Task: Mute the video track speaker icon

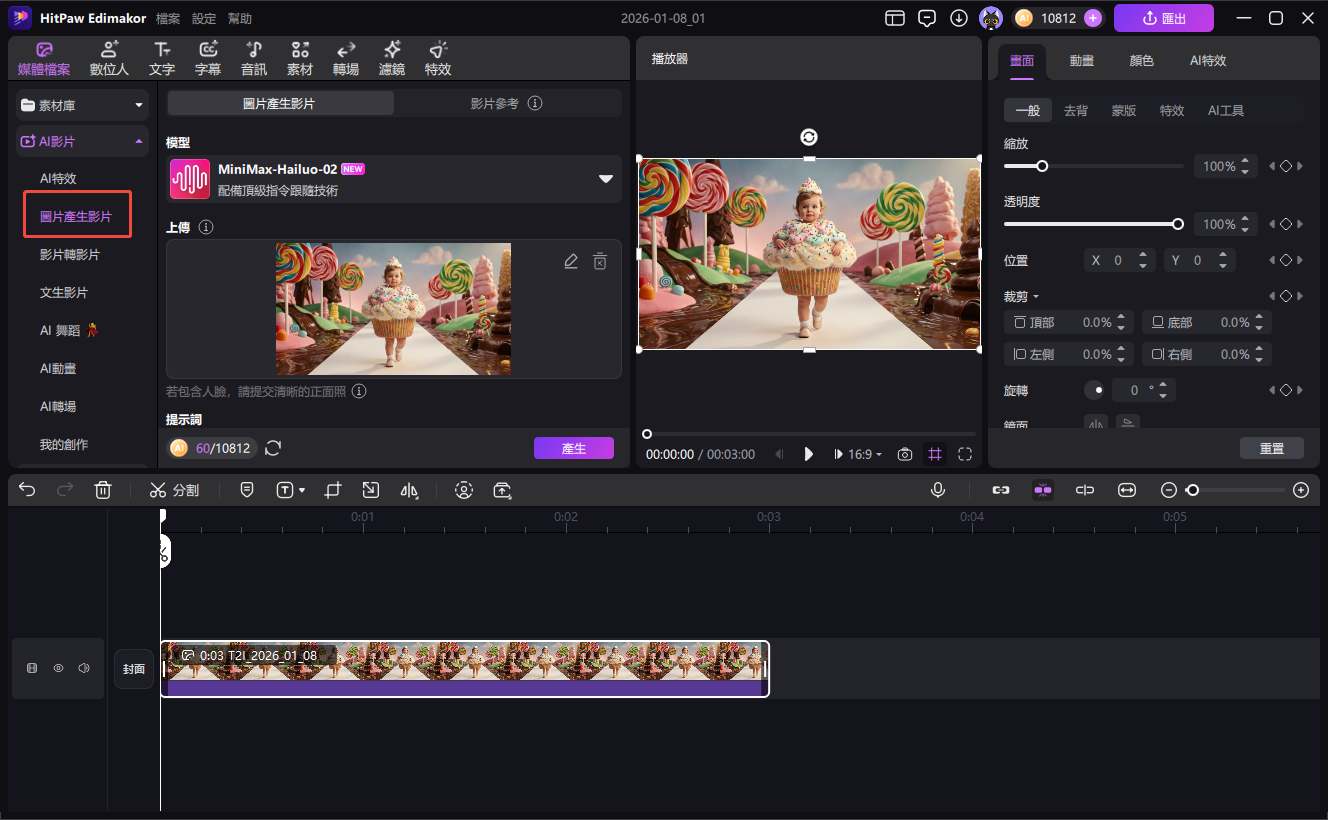Action: pos(84,668)
